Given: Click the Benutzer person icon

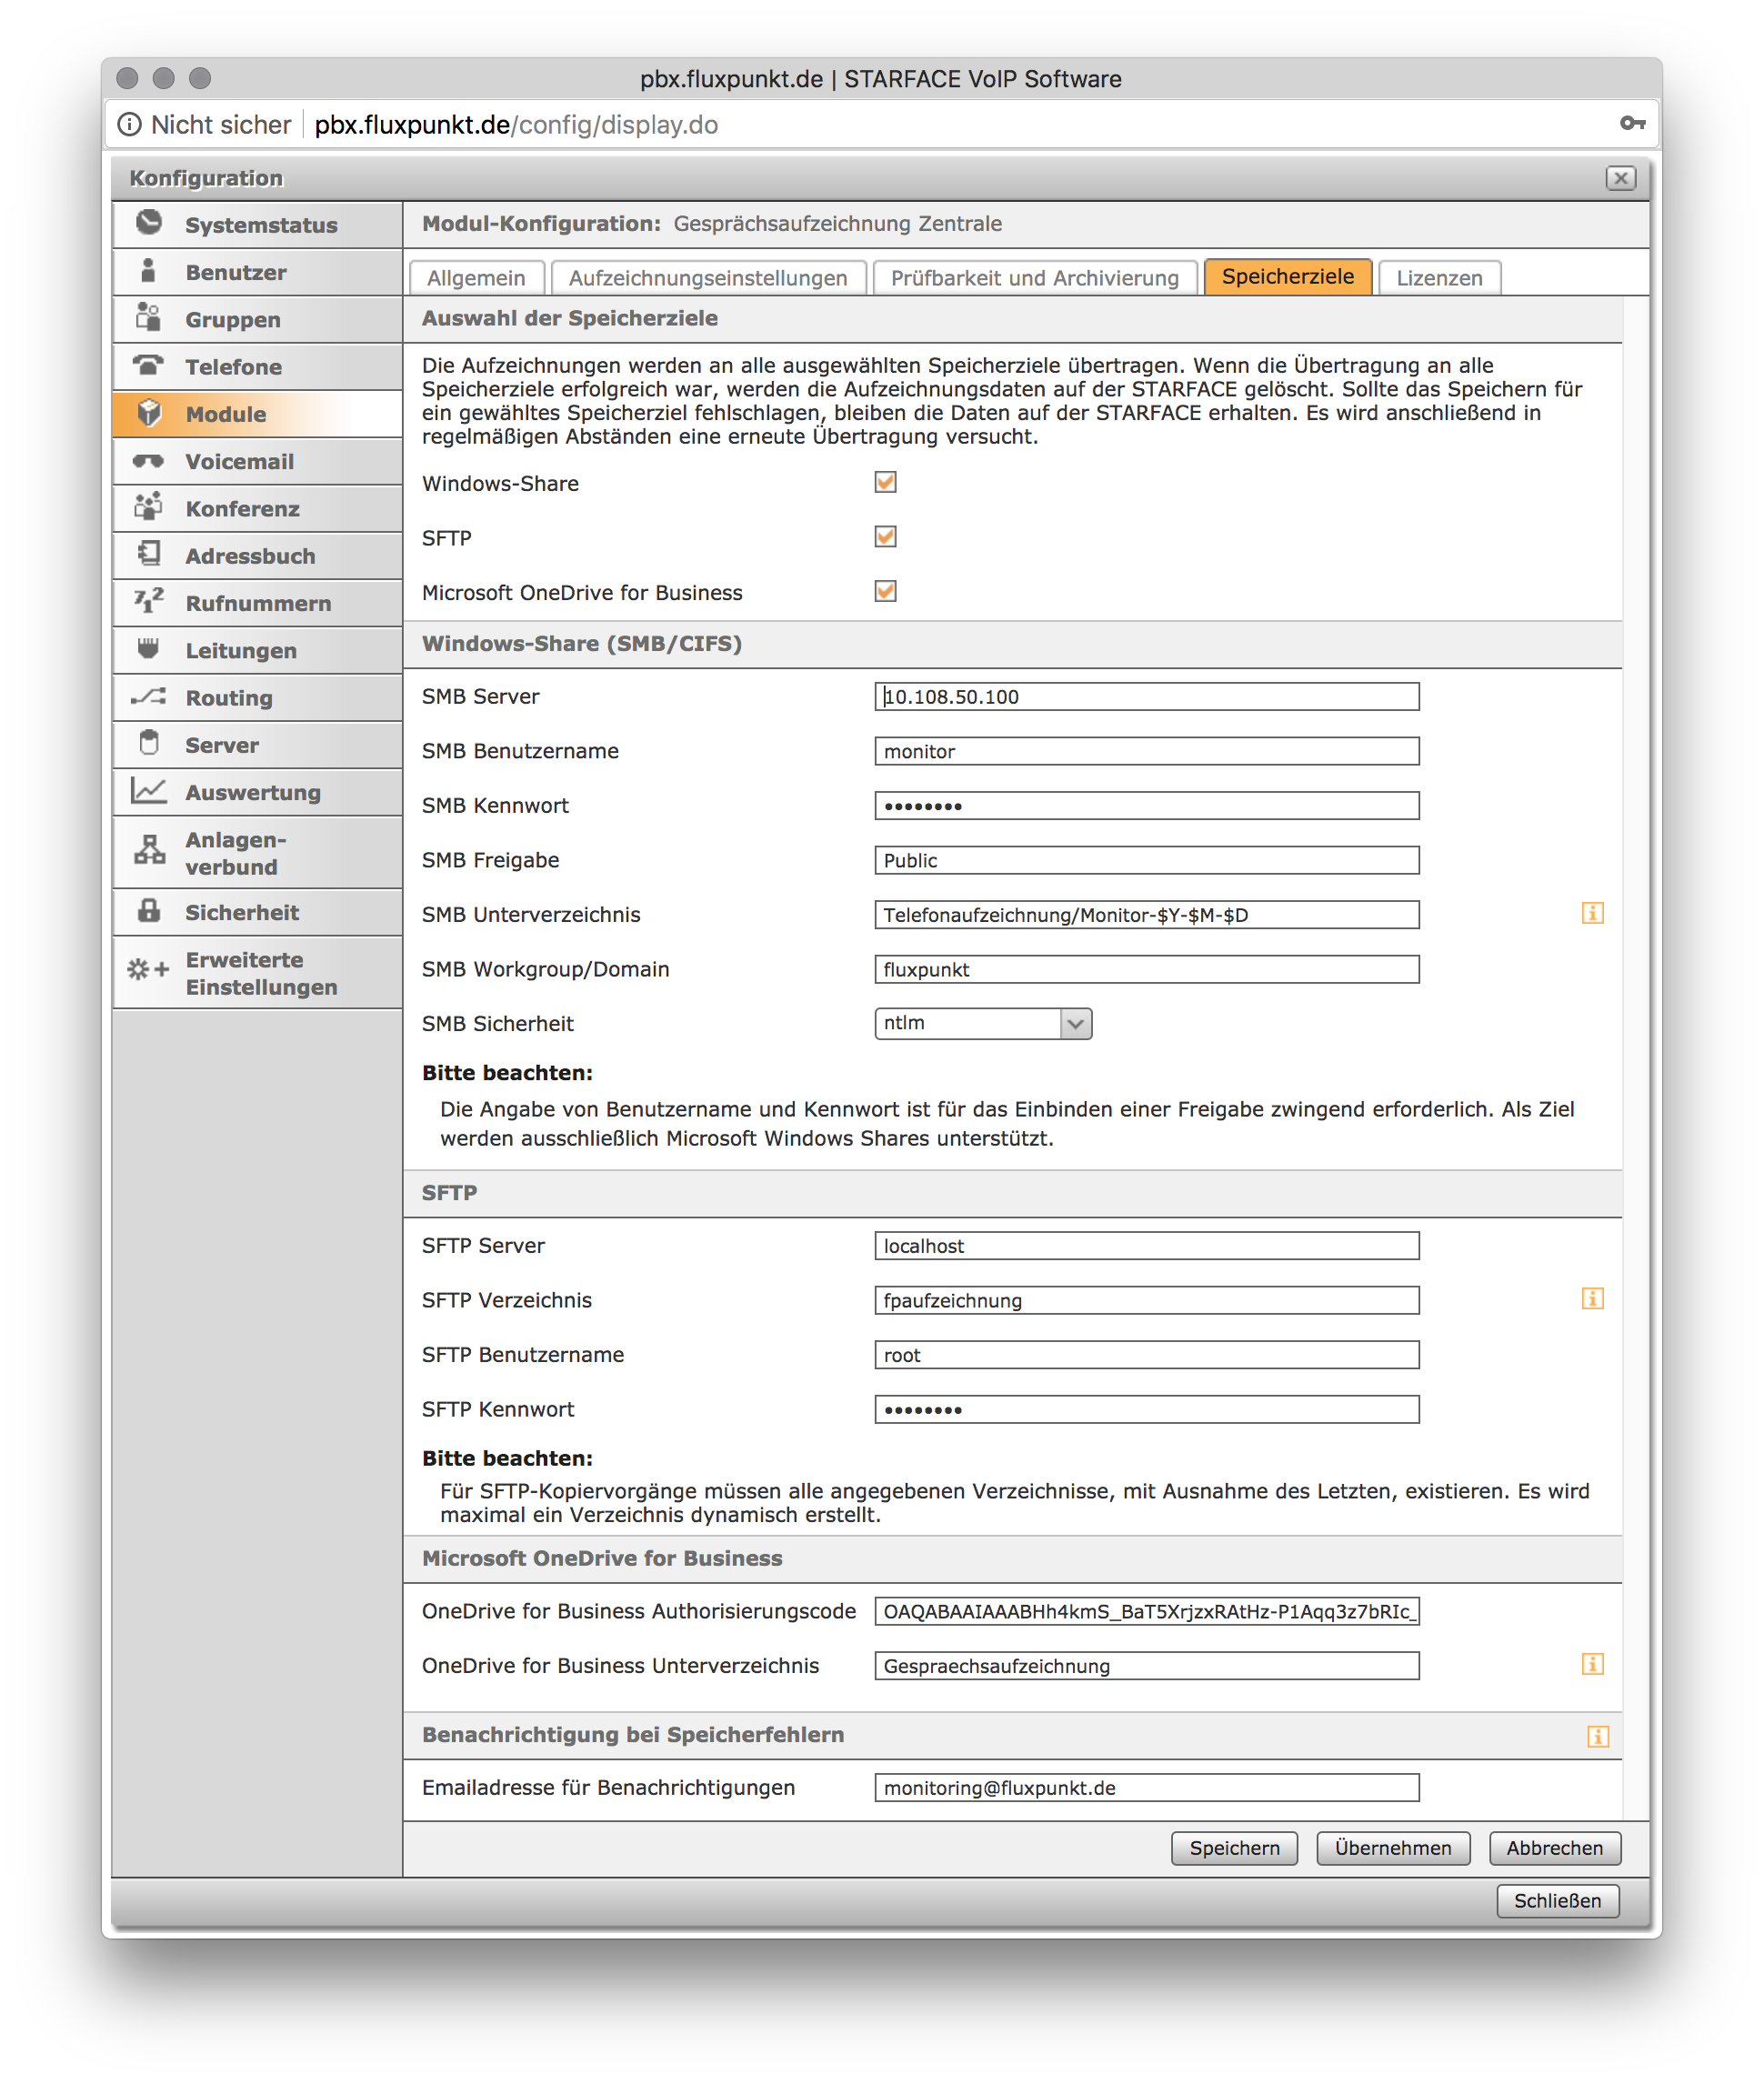Looking at the screenshot, I should coord(149,271).
